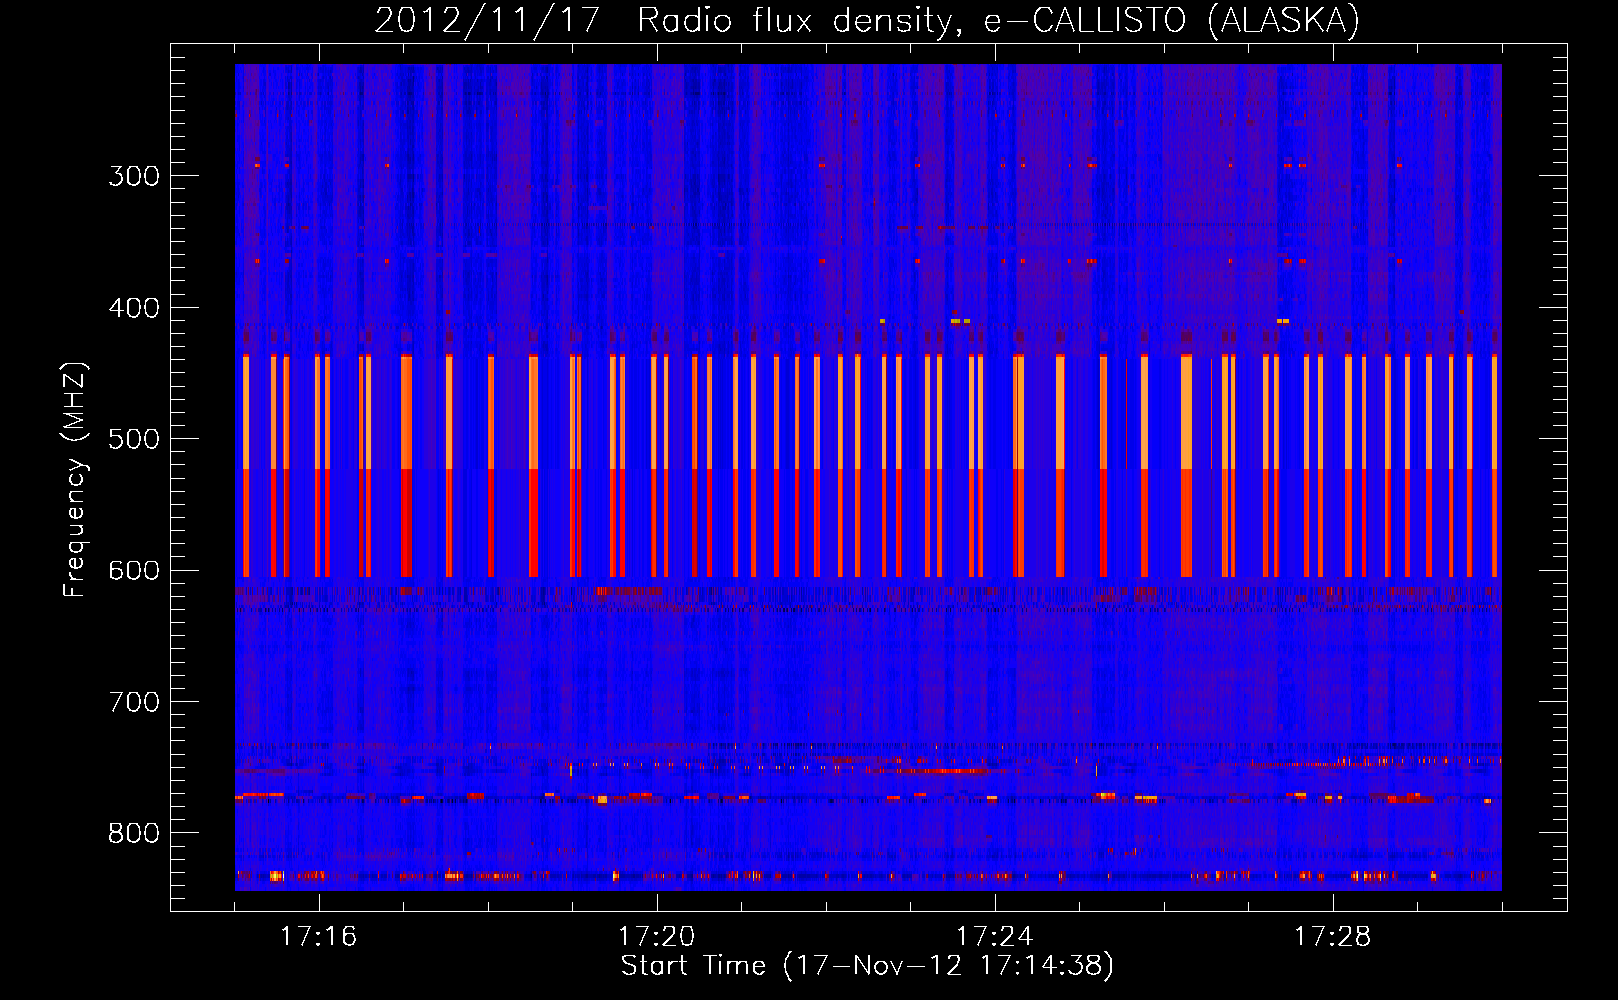Click the 17:24 time tick label
Image resolution: width=1618 pixels, height=1000 pixels.
[x=995, y=937]
